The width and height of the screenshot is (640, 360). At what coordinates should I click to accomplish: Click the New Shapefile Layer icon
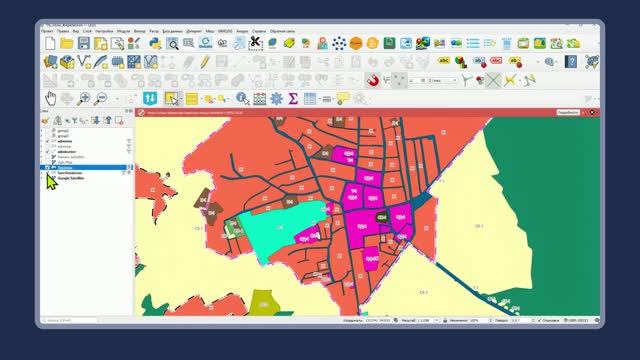click(x=83, y=62)
